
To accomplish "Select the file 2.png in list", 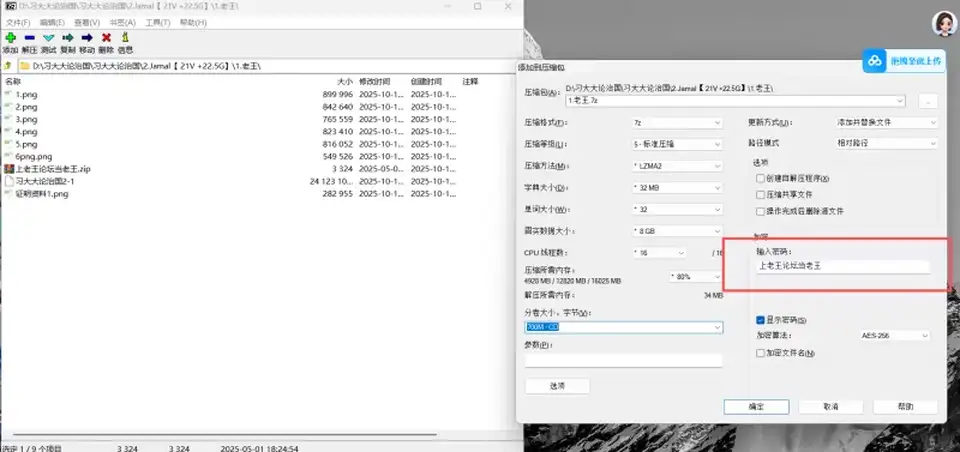I will click(26, 107).
